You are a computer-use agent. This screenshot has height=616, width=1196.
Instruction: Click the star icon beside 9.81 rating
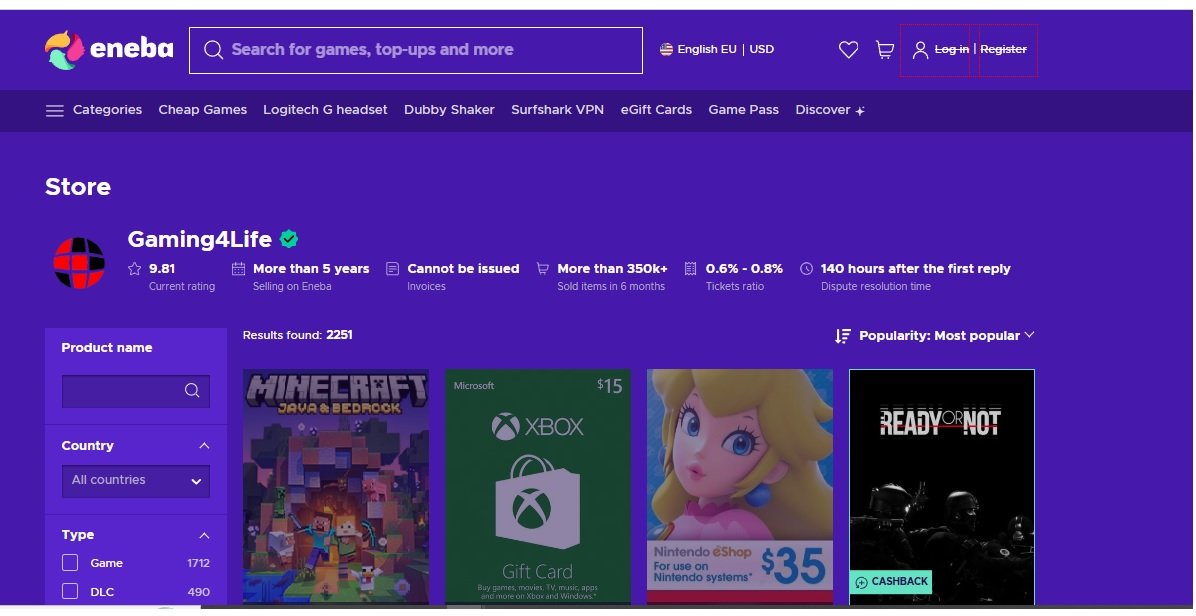click(135, 268)
